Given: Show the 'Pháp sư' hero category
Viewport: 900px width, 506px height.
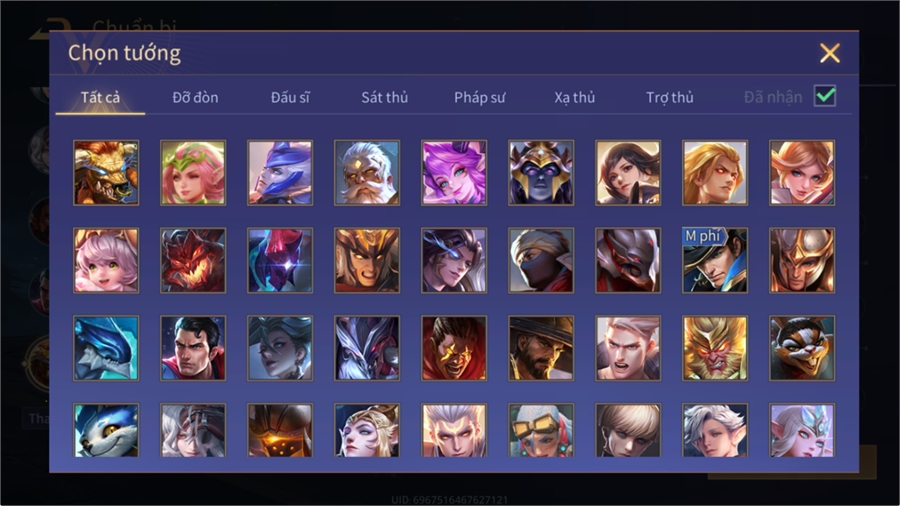Looking at the screenshot, I should coord(479,98).
